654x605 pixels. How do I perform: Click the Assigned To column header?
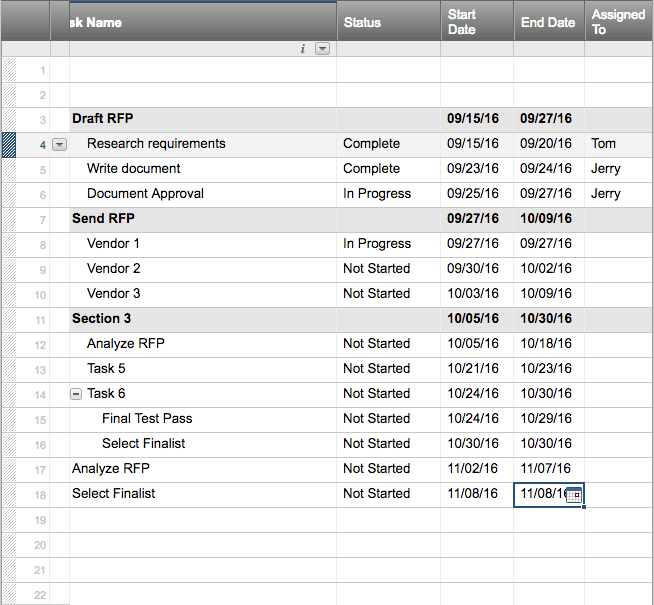[x=617, y=22]
